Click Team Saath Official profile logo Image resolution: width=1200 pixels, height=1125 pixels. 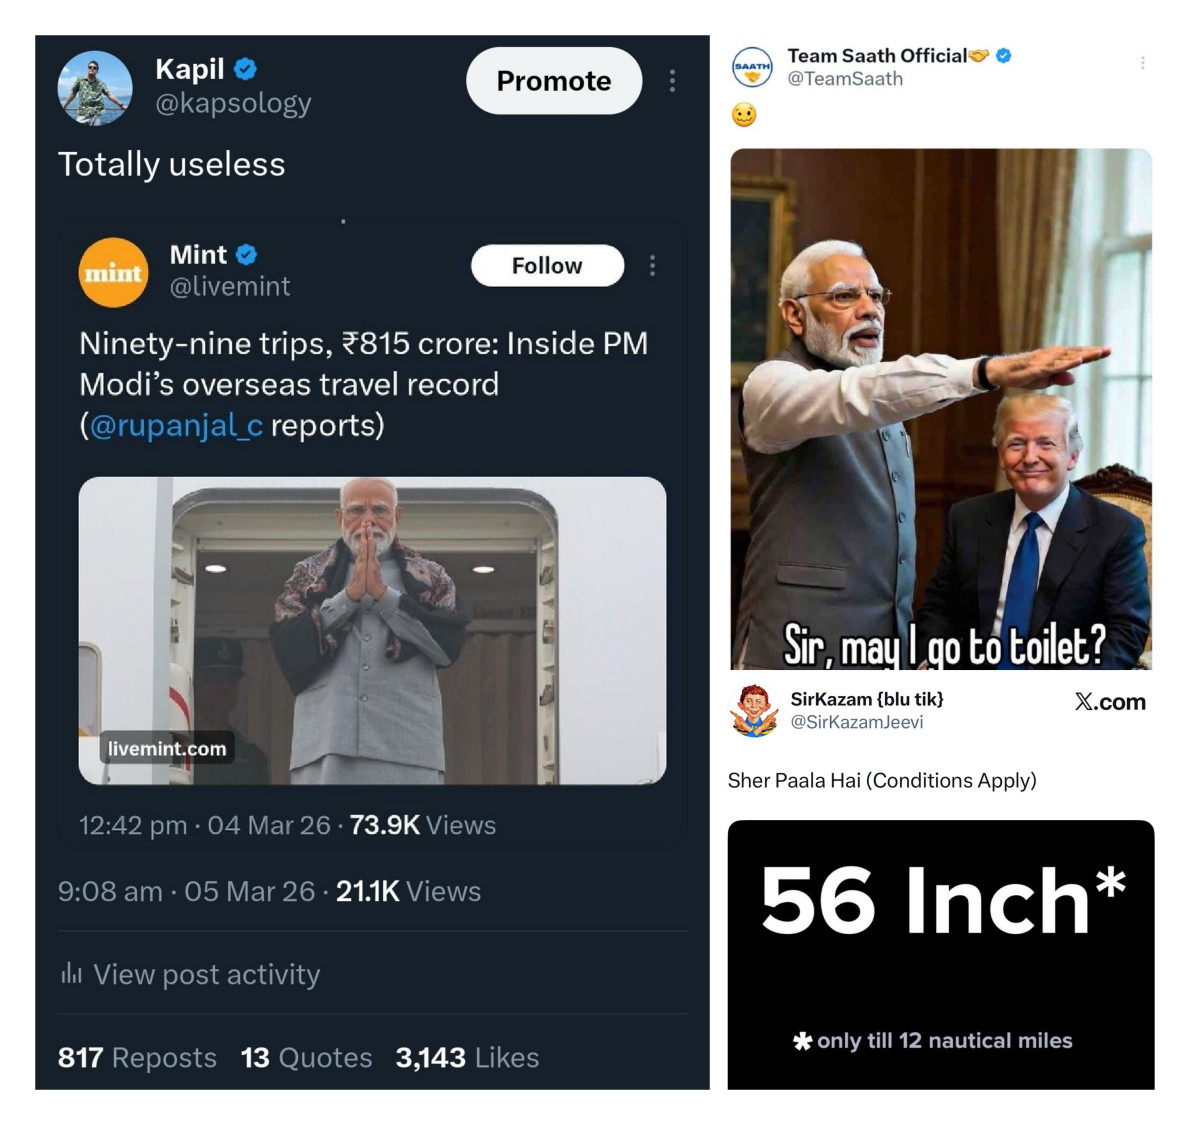752,68
